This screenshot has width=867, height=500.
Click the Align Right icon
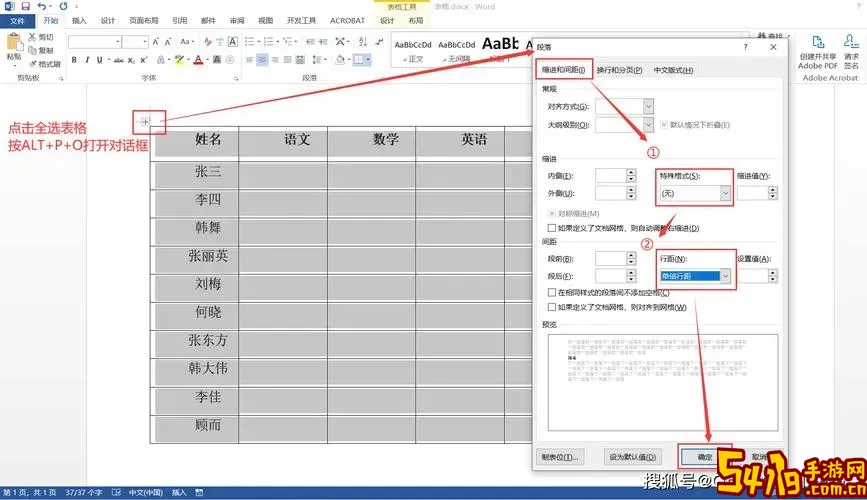coord(275,60)
